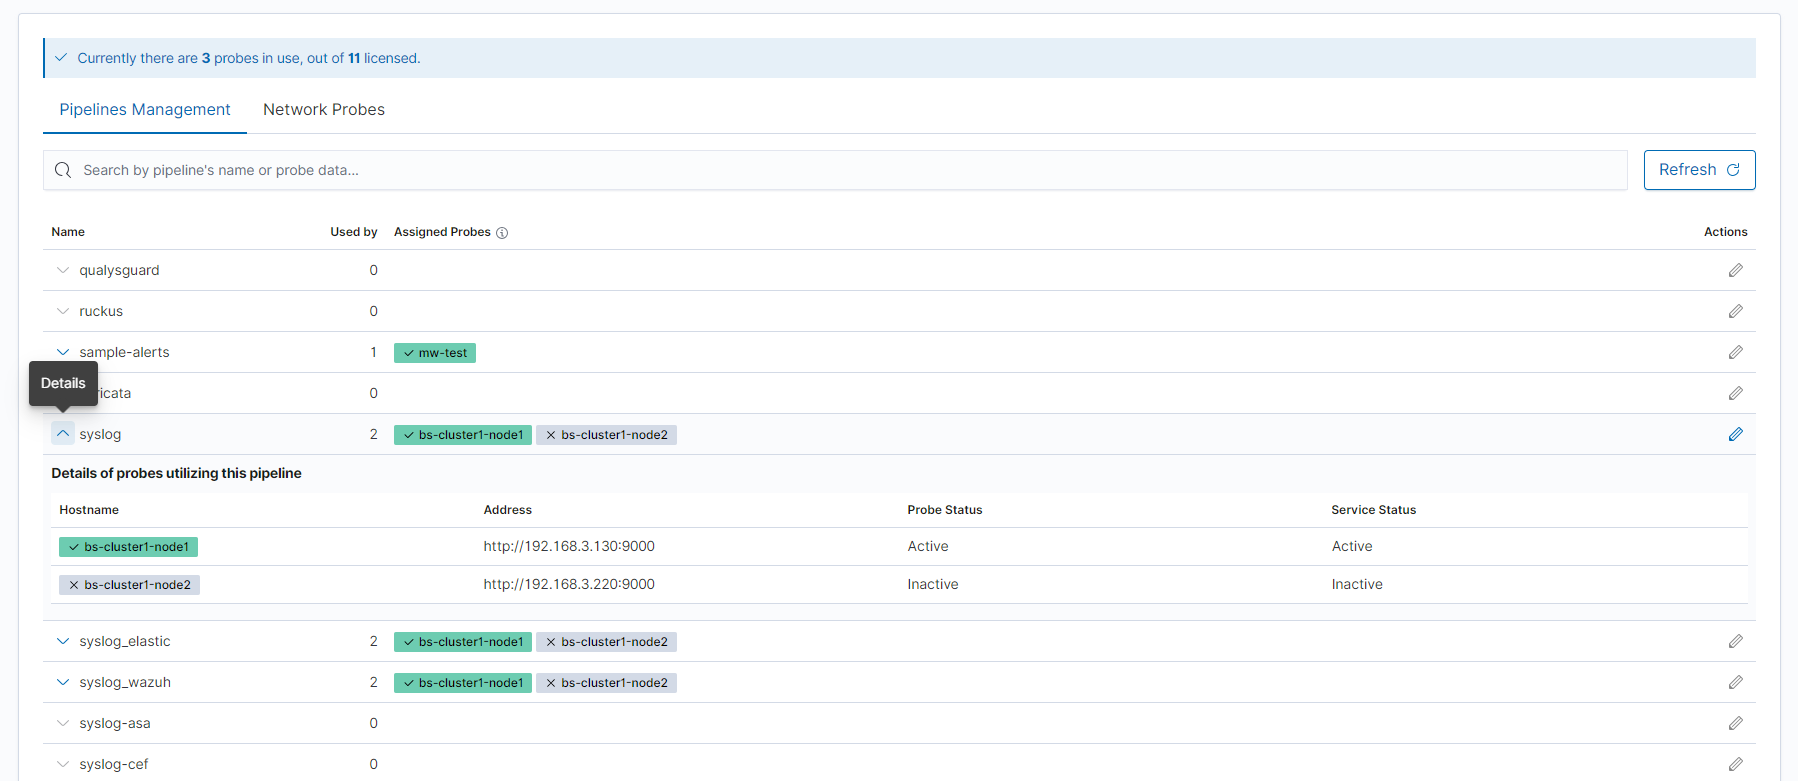1798x781 pixels.
Task: Open Assigned Probes info icon
Action: [502, 233]
